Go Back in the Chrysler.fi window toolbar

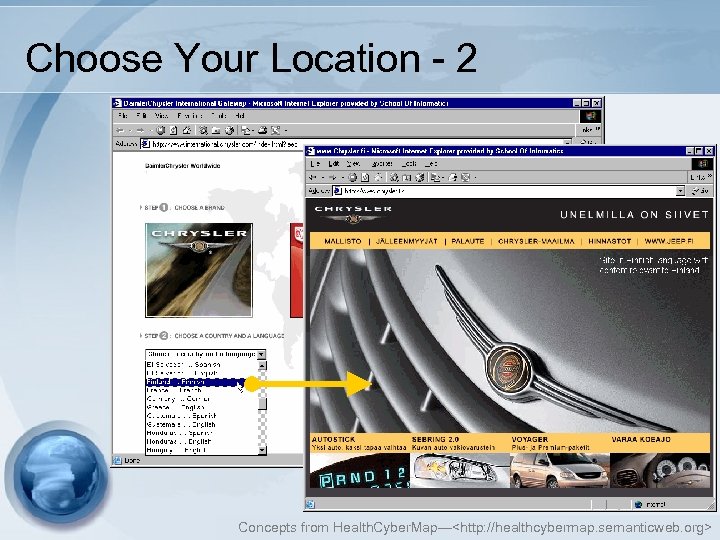click(x=313, y=177)
